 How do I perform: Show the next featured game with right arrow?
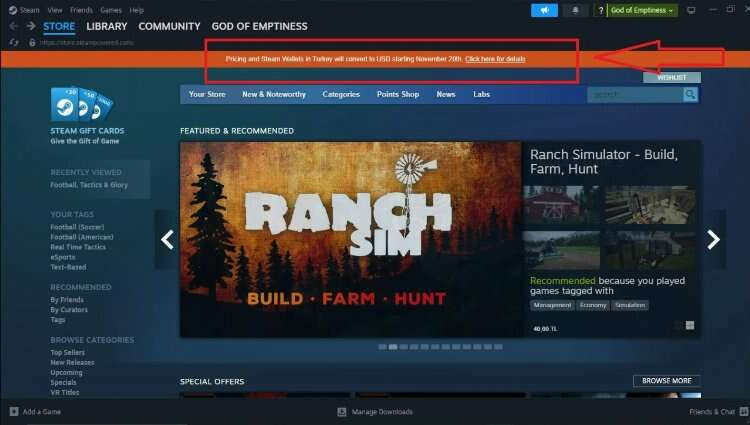pos(713,240)
